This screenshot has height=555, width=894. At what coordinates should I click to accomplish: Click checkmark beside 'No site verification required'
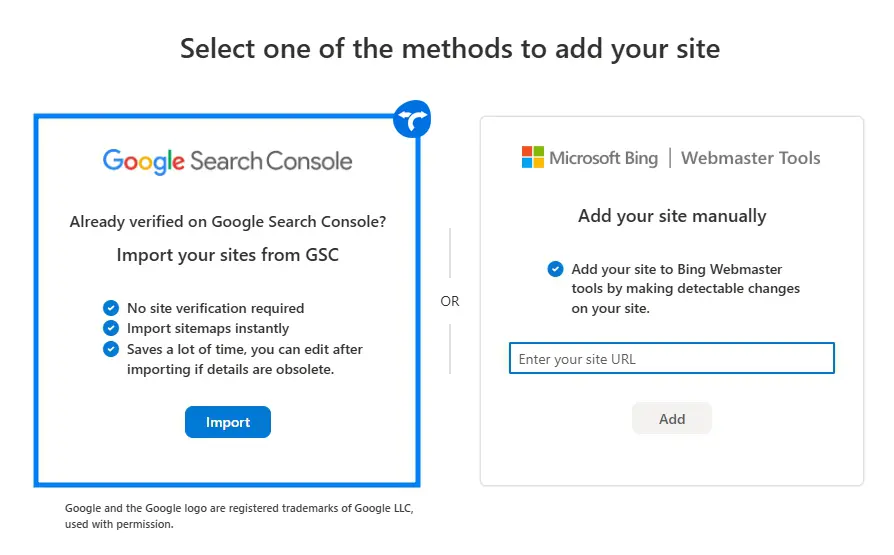(111, 308)
